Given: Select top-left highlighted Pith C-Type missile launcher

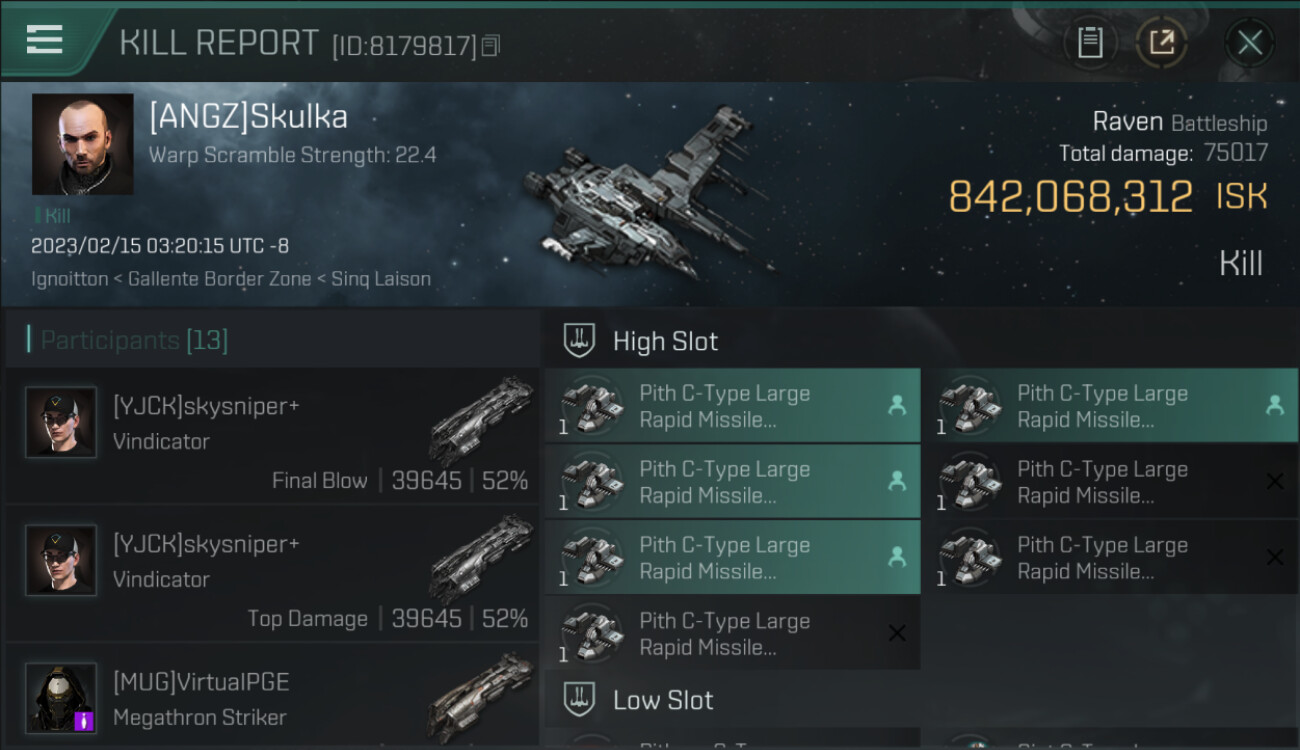Looking at the screenshot, I should (x=732, y=406).
